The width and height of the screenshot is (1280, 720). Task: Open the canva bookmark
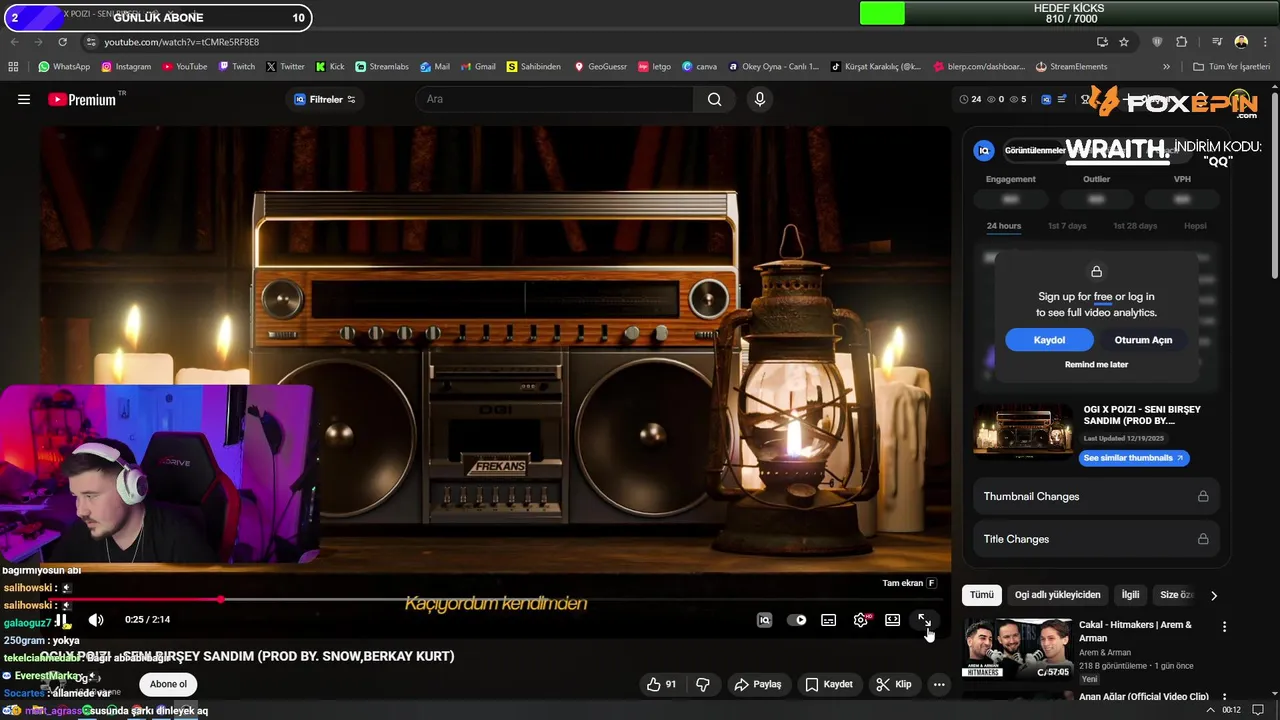(699, 67)
